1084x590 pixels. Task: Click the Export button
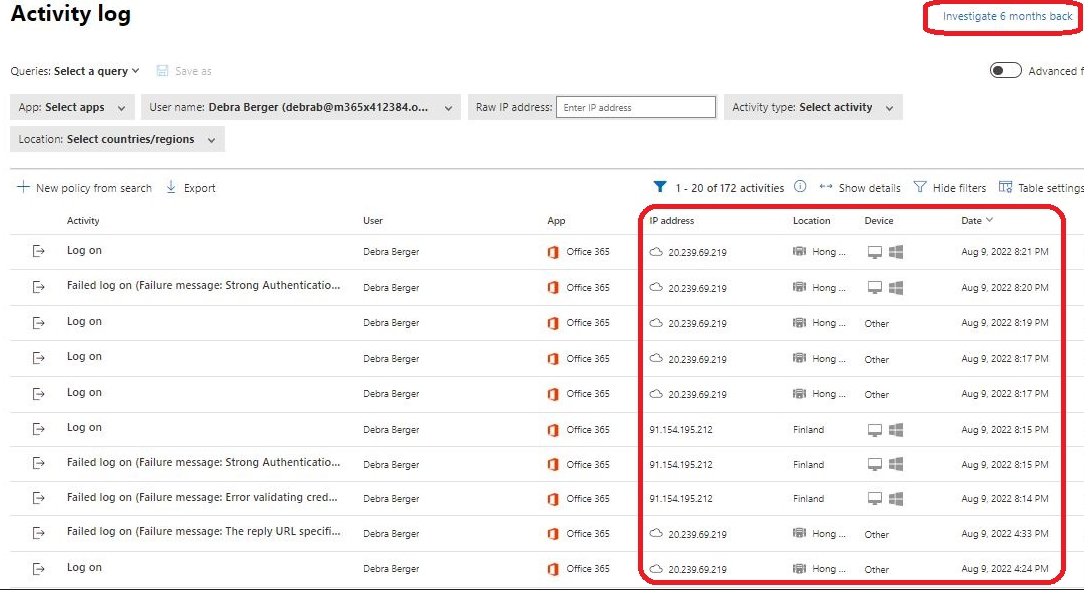point(191,188)
